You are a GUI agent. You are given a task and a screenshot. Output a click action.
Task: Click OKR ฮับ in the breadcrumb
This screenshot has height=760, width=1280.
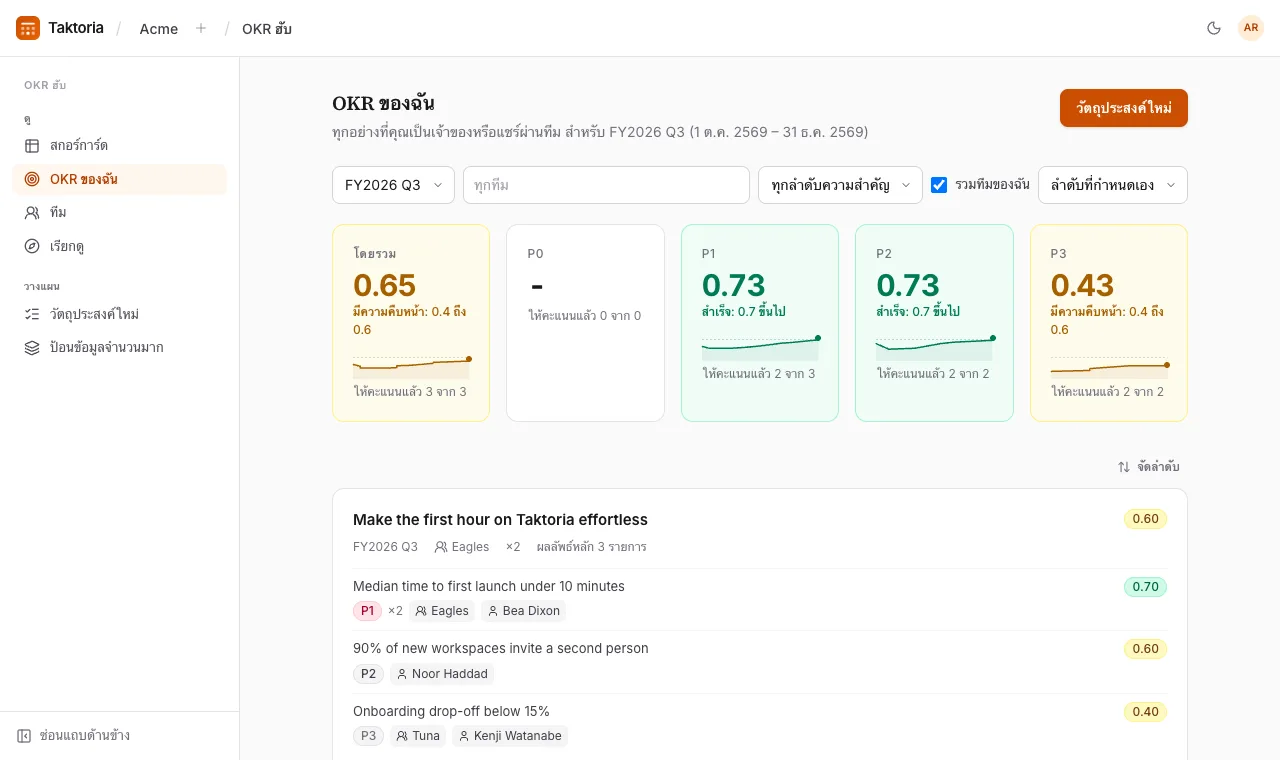[267, 29]
